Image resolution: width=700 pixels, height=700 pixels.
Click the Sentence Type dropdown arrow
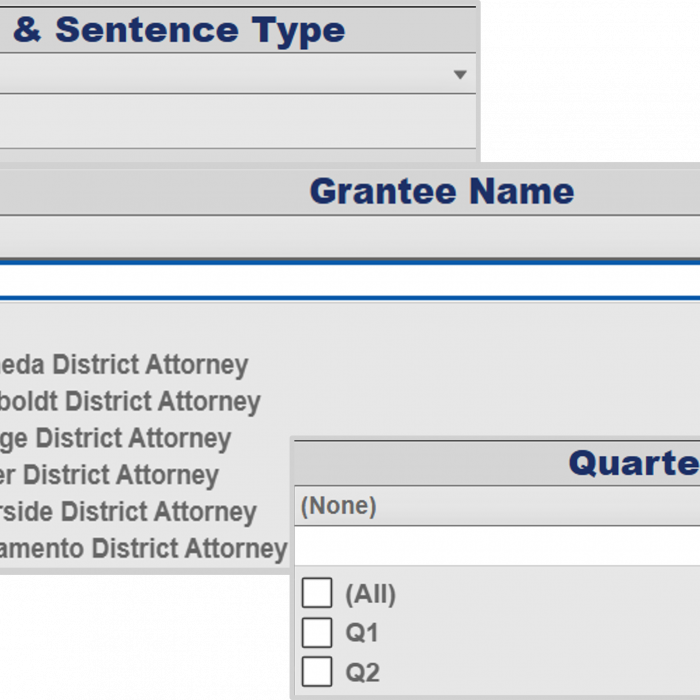tap(459, 75)
